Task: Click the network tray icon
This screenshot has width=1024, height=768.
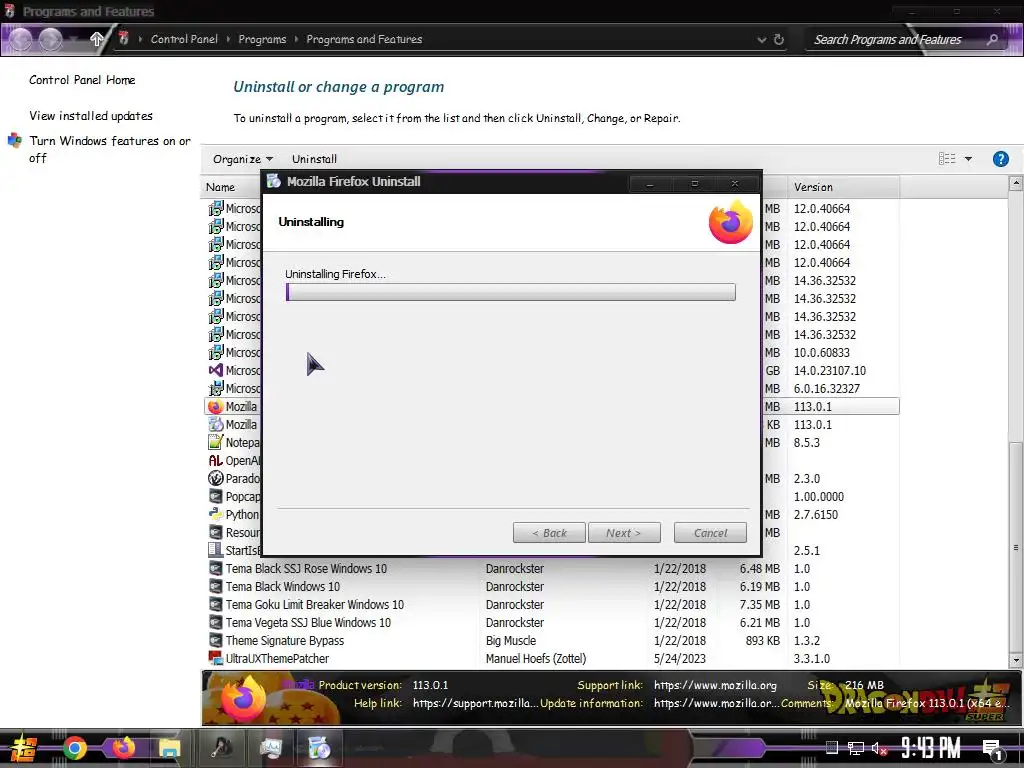Action: 855,748
